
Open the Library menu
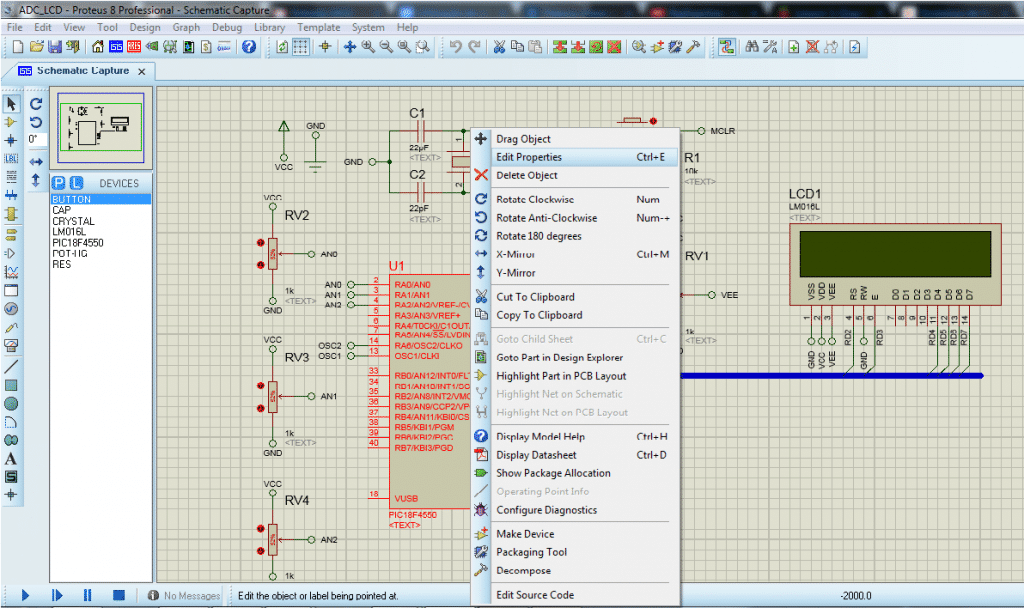270,27
